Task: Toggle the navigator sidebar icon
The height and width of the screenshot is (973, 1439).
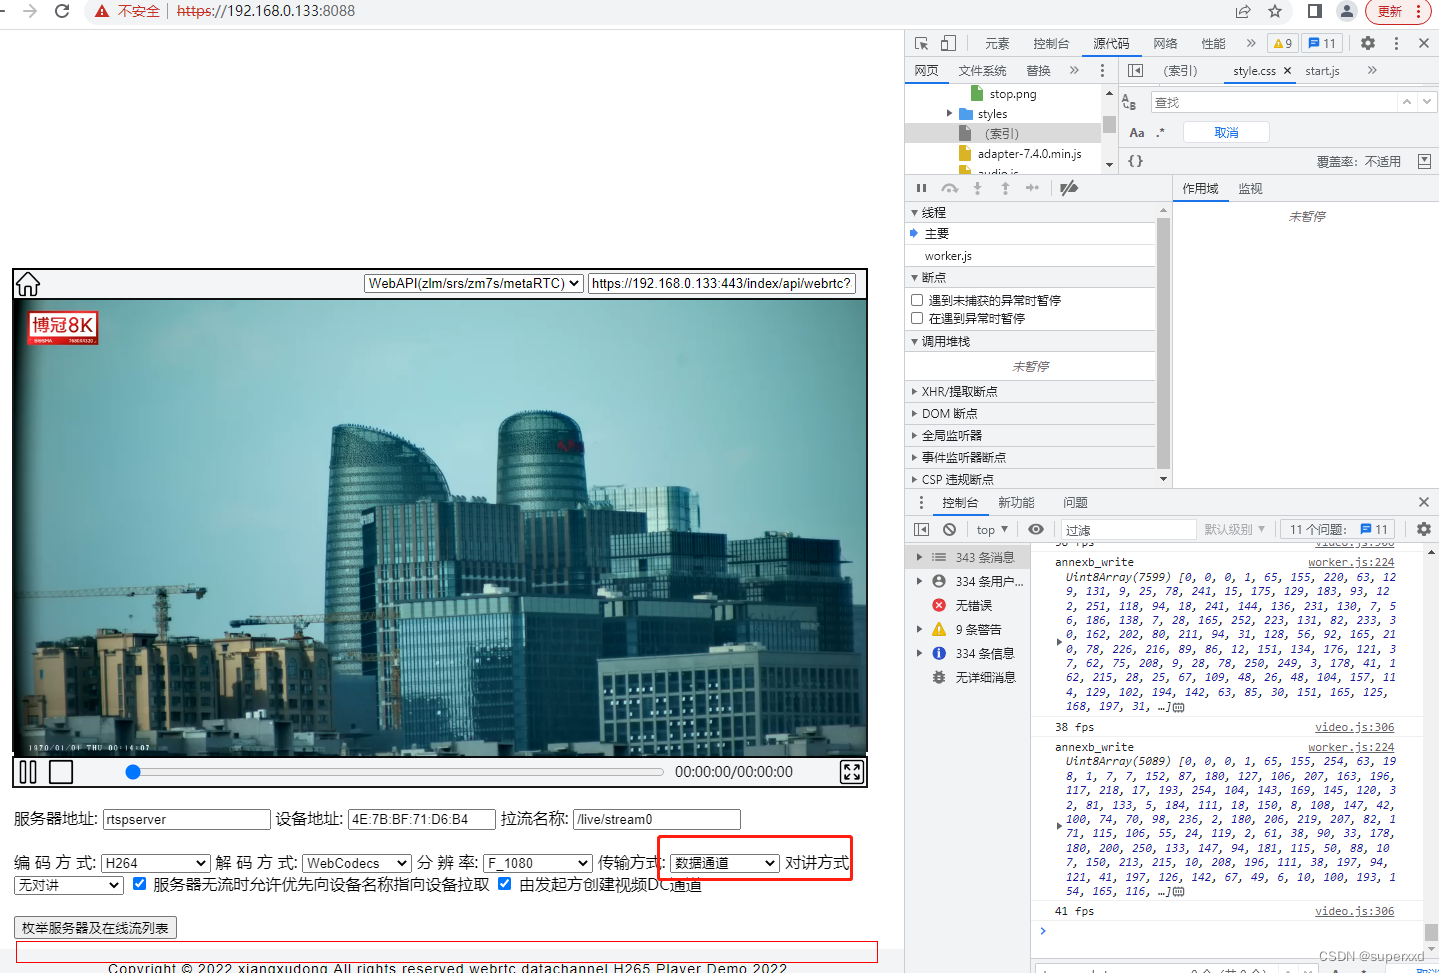Action: point(1135,70)
